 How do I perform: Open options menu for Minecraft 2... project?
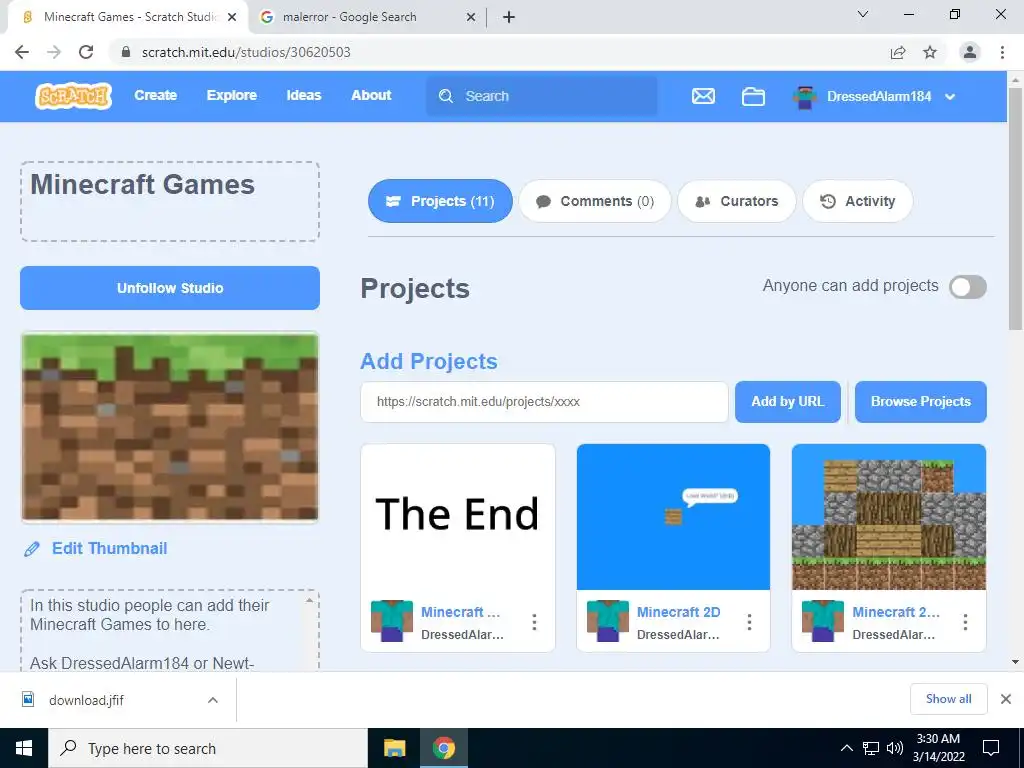[965, 622]
